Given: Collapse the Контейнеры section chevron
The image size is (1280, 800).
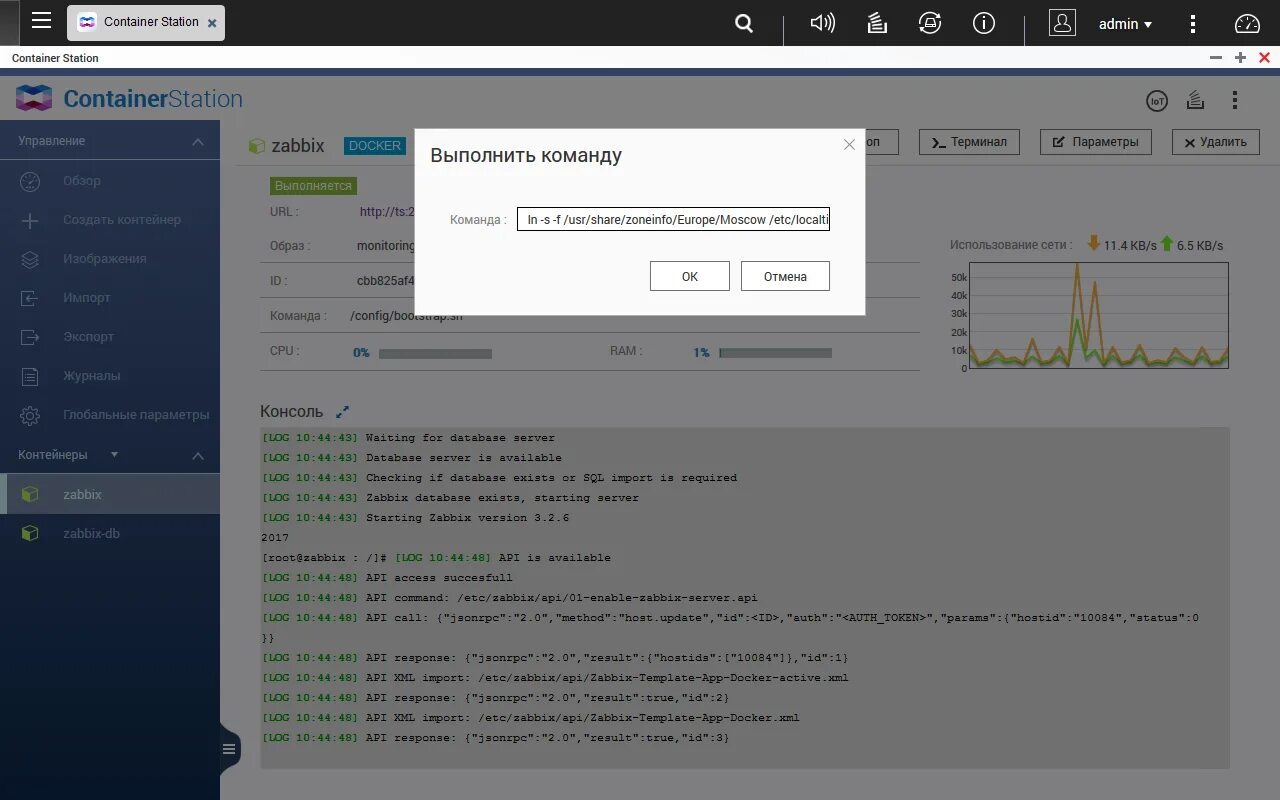Looking at the screenshot, I should pos(198,456).
